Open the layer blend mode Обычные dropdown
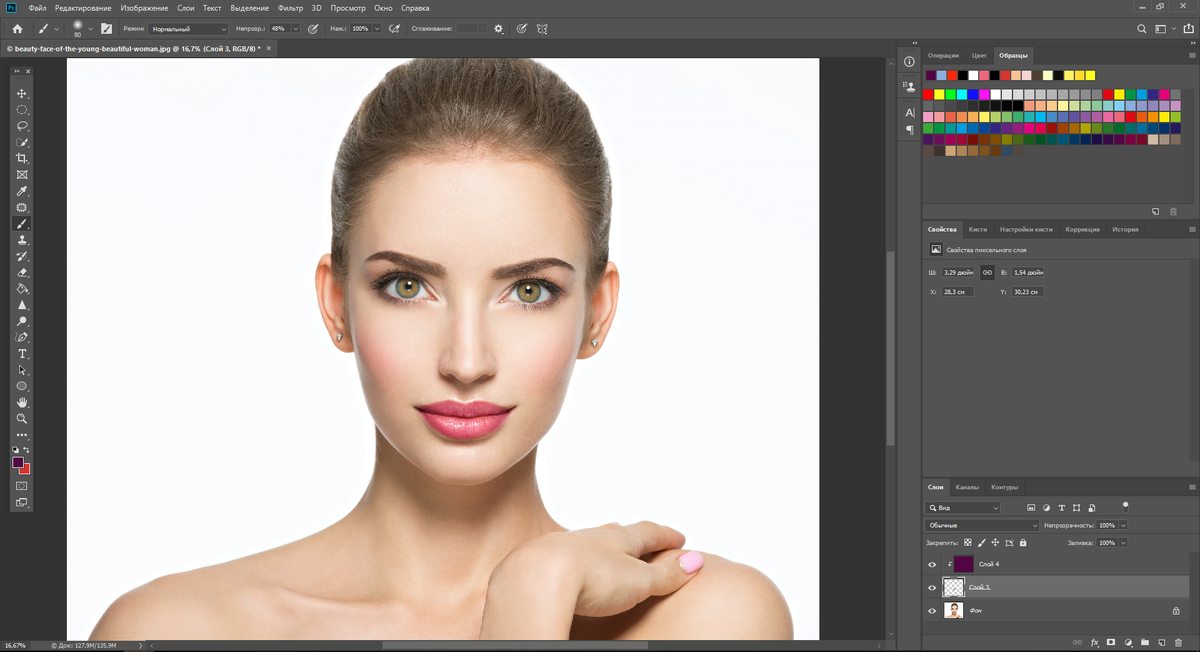1200x652 pixels. click(x=982, y=525)
